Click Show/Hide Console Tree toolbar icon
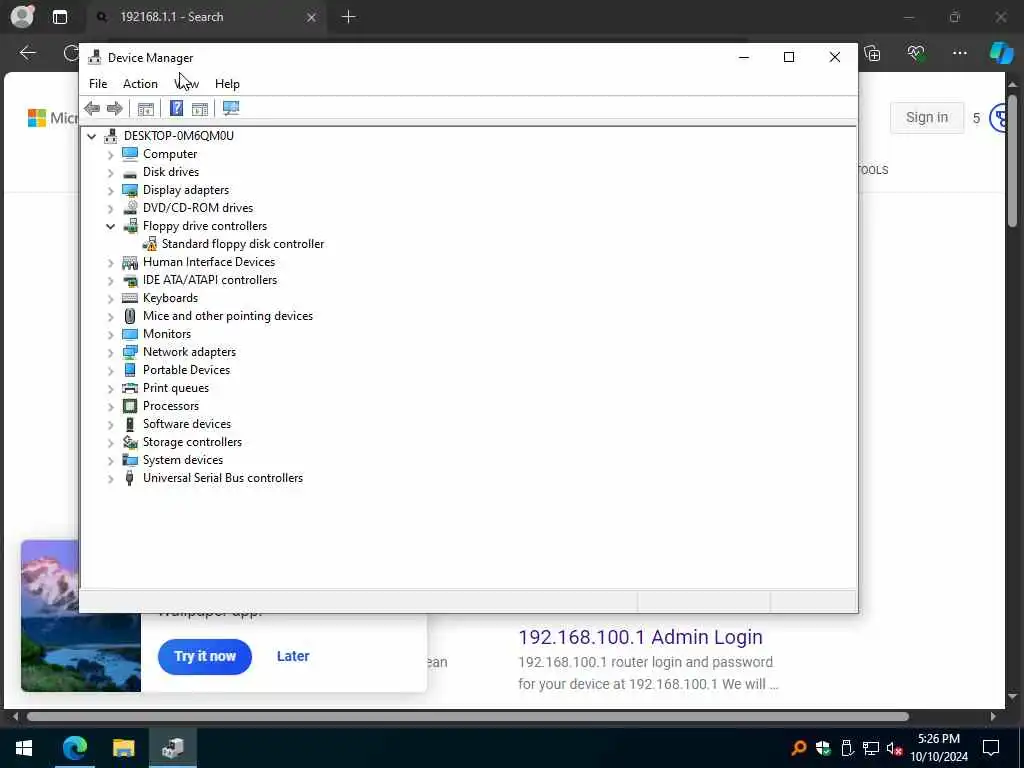Screen dimensions: 1024x768 tap(146, 108)
